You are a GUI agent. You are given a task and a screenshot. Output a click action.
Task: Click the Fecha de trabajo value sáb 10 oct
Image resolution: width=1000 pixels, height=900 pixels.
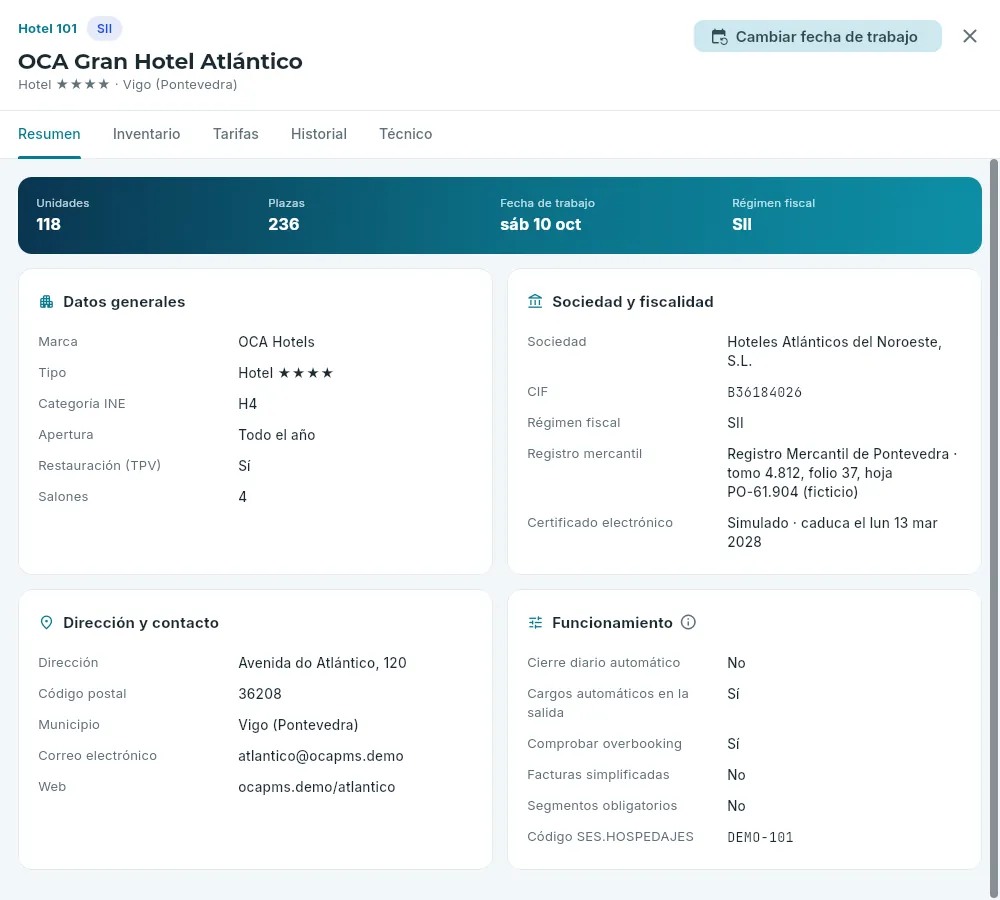(540, 225)
